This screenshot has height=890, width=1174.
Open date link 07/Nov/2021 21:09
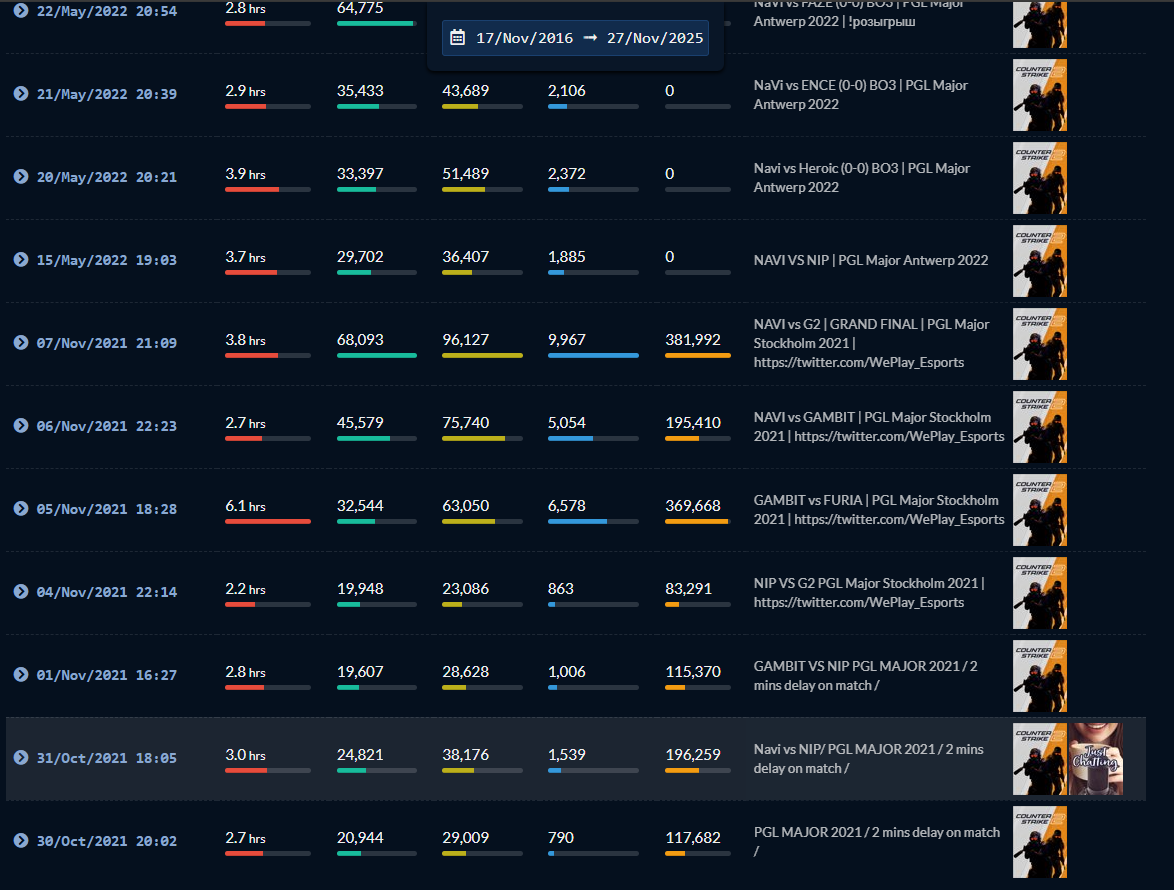[x=106, y=344]
